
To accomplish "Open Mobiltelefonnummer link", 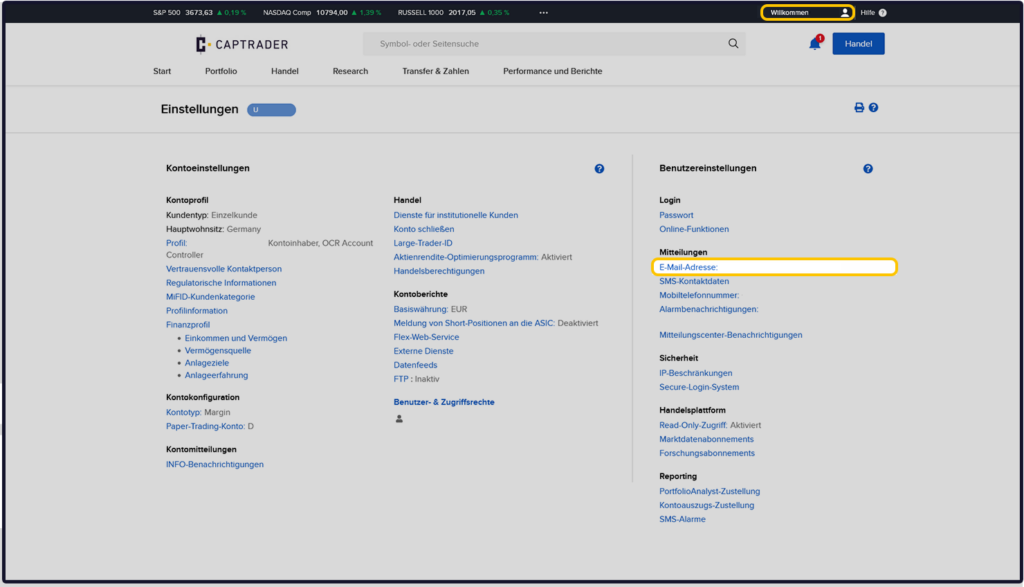I will pos(699,295).
